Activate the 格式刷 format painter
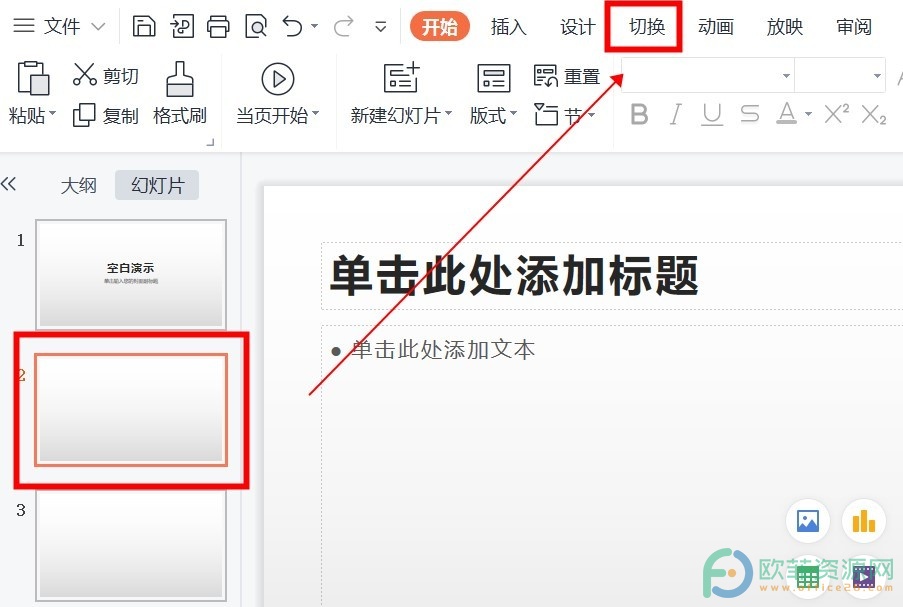903x607 pixels. pos(180,94)
